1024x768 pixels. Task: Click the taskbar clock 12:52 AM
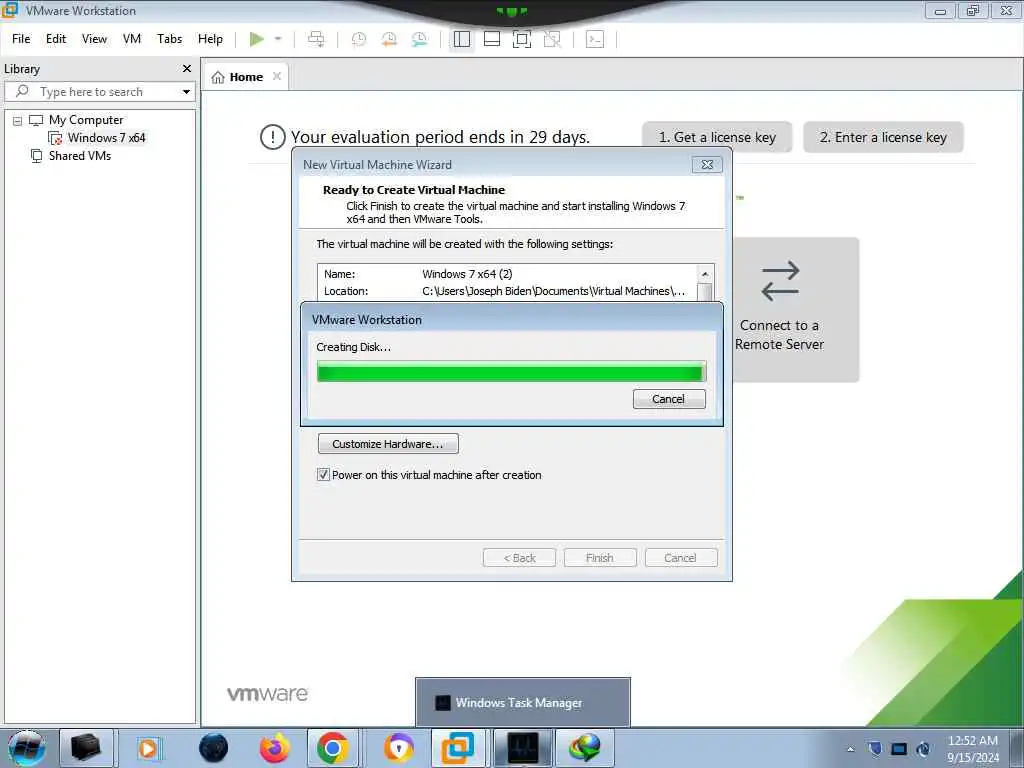pyautogui.click(x=973, y=741)
